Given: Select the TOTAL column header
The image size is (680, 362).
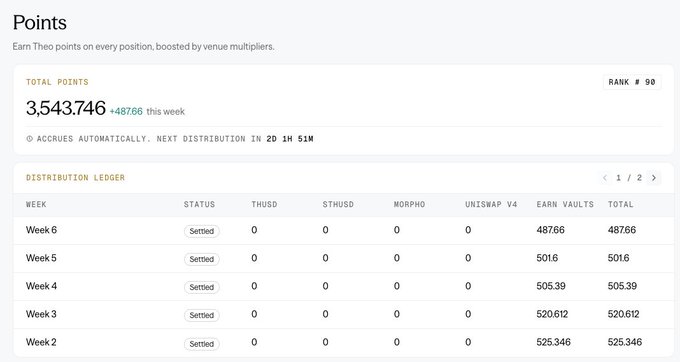Looking at the screenshot, I should click(x=621, y=204).
